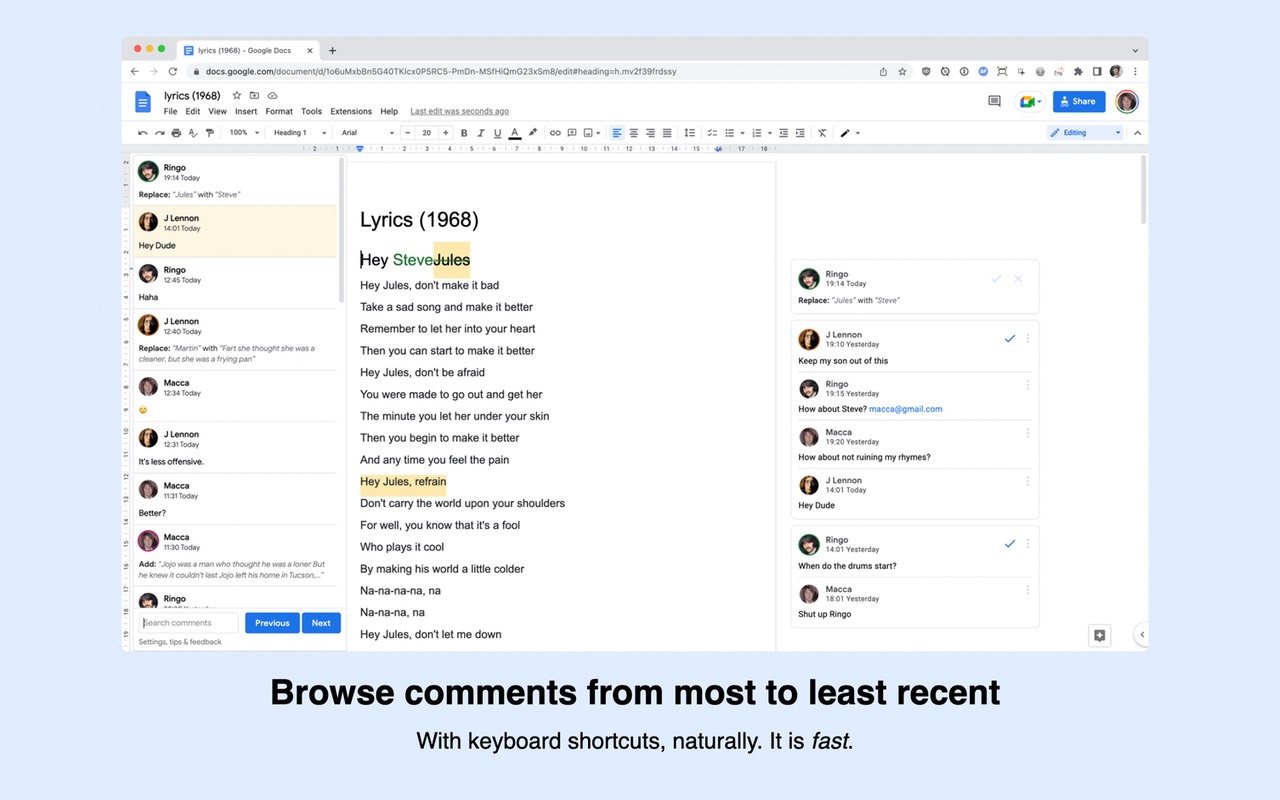Decrease the indent
The image size is (1280, 800).
(783, 133)
